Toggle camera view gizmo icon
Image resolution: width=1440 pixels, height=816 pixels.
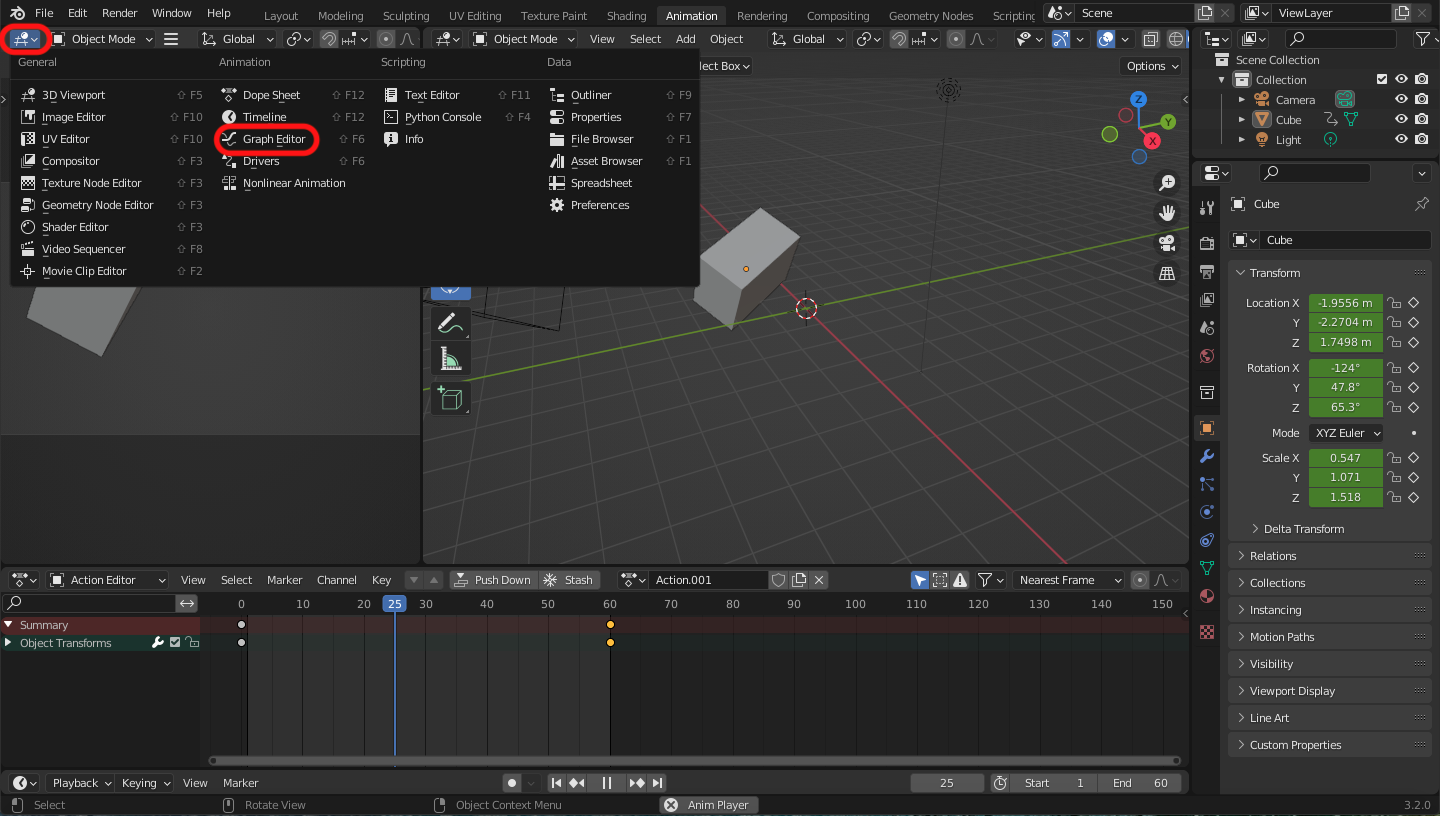click(x=1166, y=243)
